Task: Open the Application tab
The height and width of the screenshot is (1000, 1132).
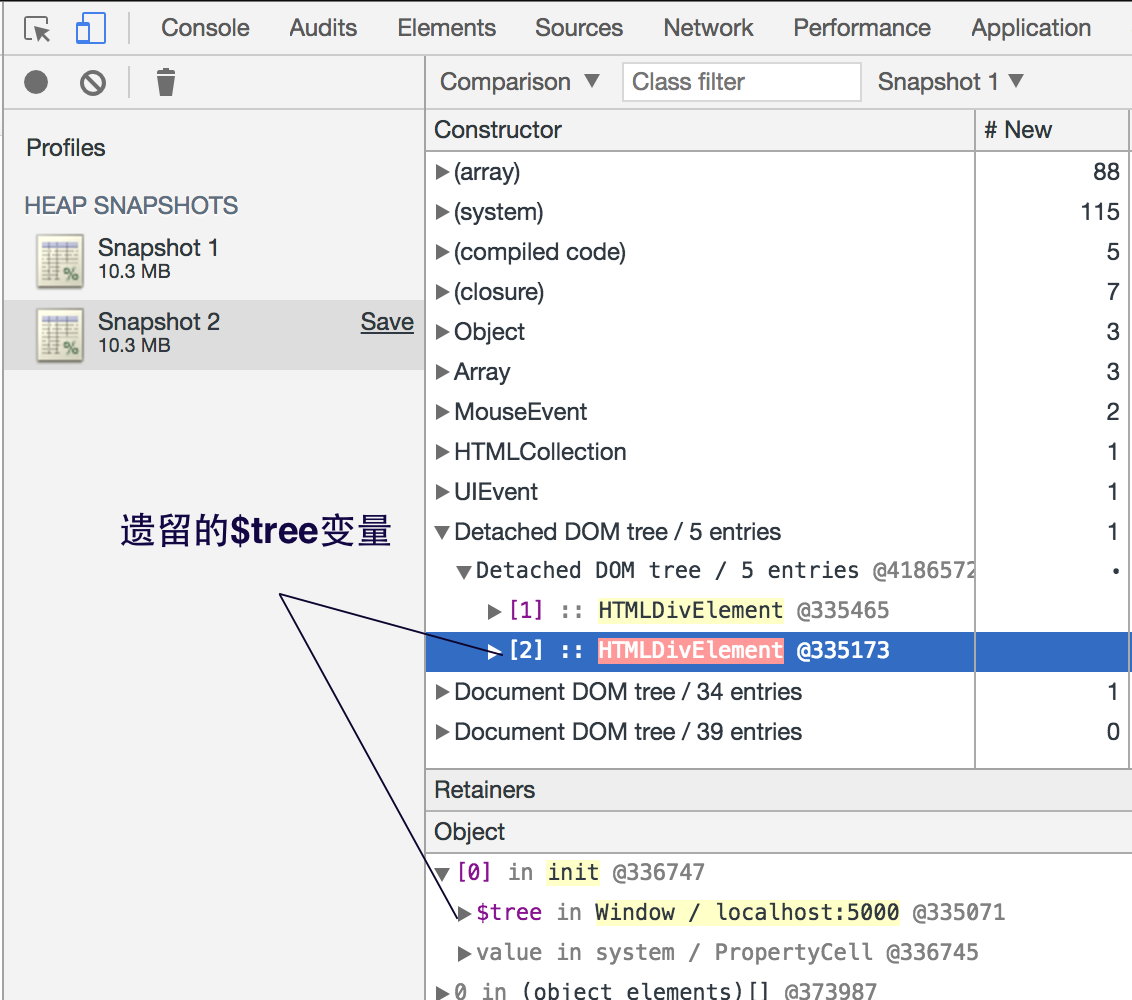Action: coord(1031,27)
